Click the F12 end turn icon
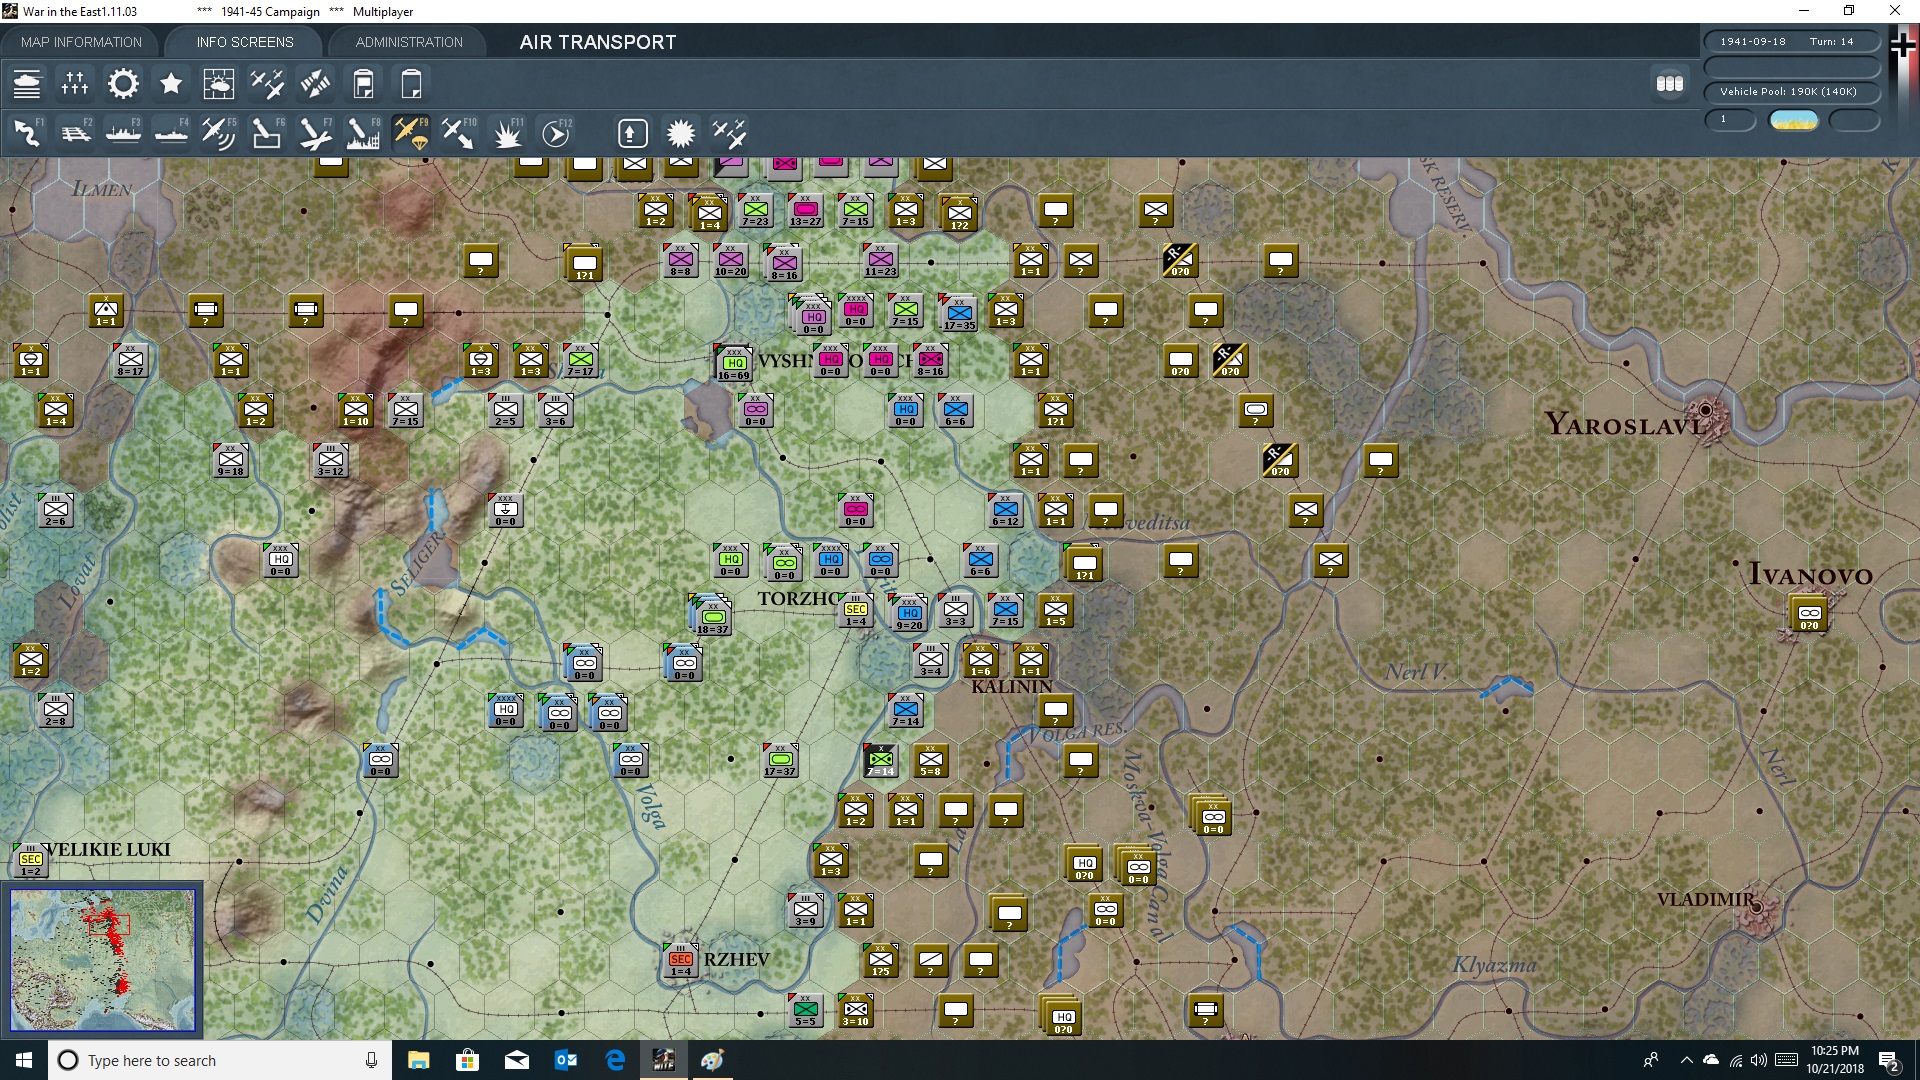This screenshot has width=1920, height=1080. click(556, 133)
